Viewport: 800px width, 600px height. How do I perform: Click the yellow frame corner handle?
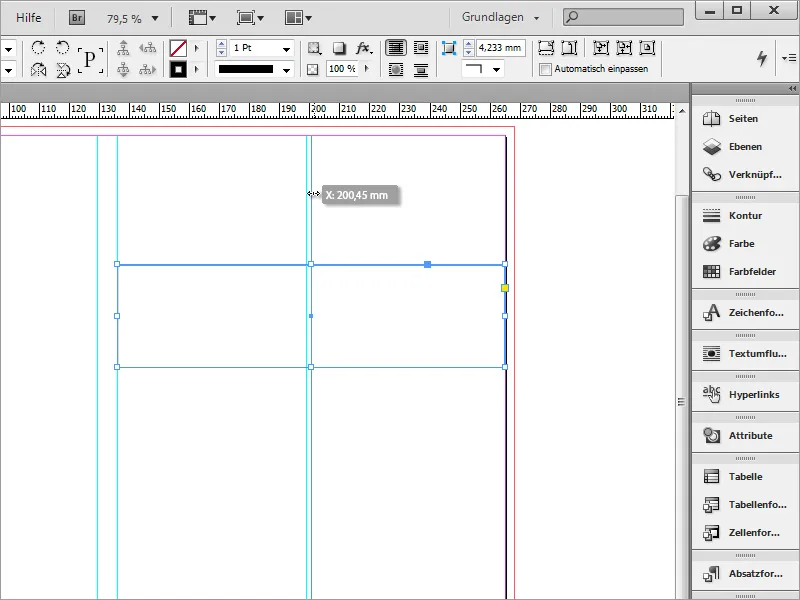coord(505,288)
